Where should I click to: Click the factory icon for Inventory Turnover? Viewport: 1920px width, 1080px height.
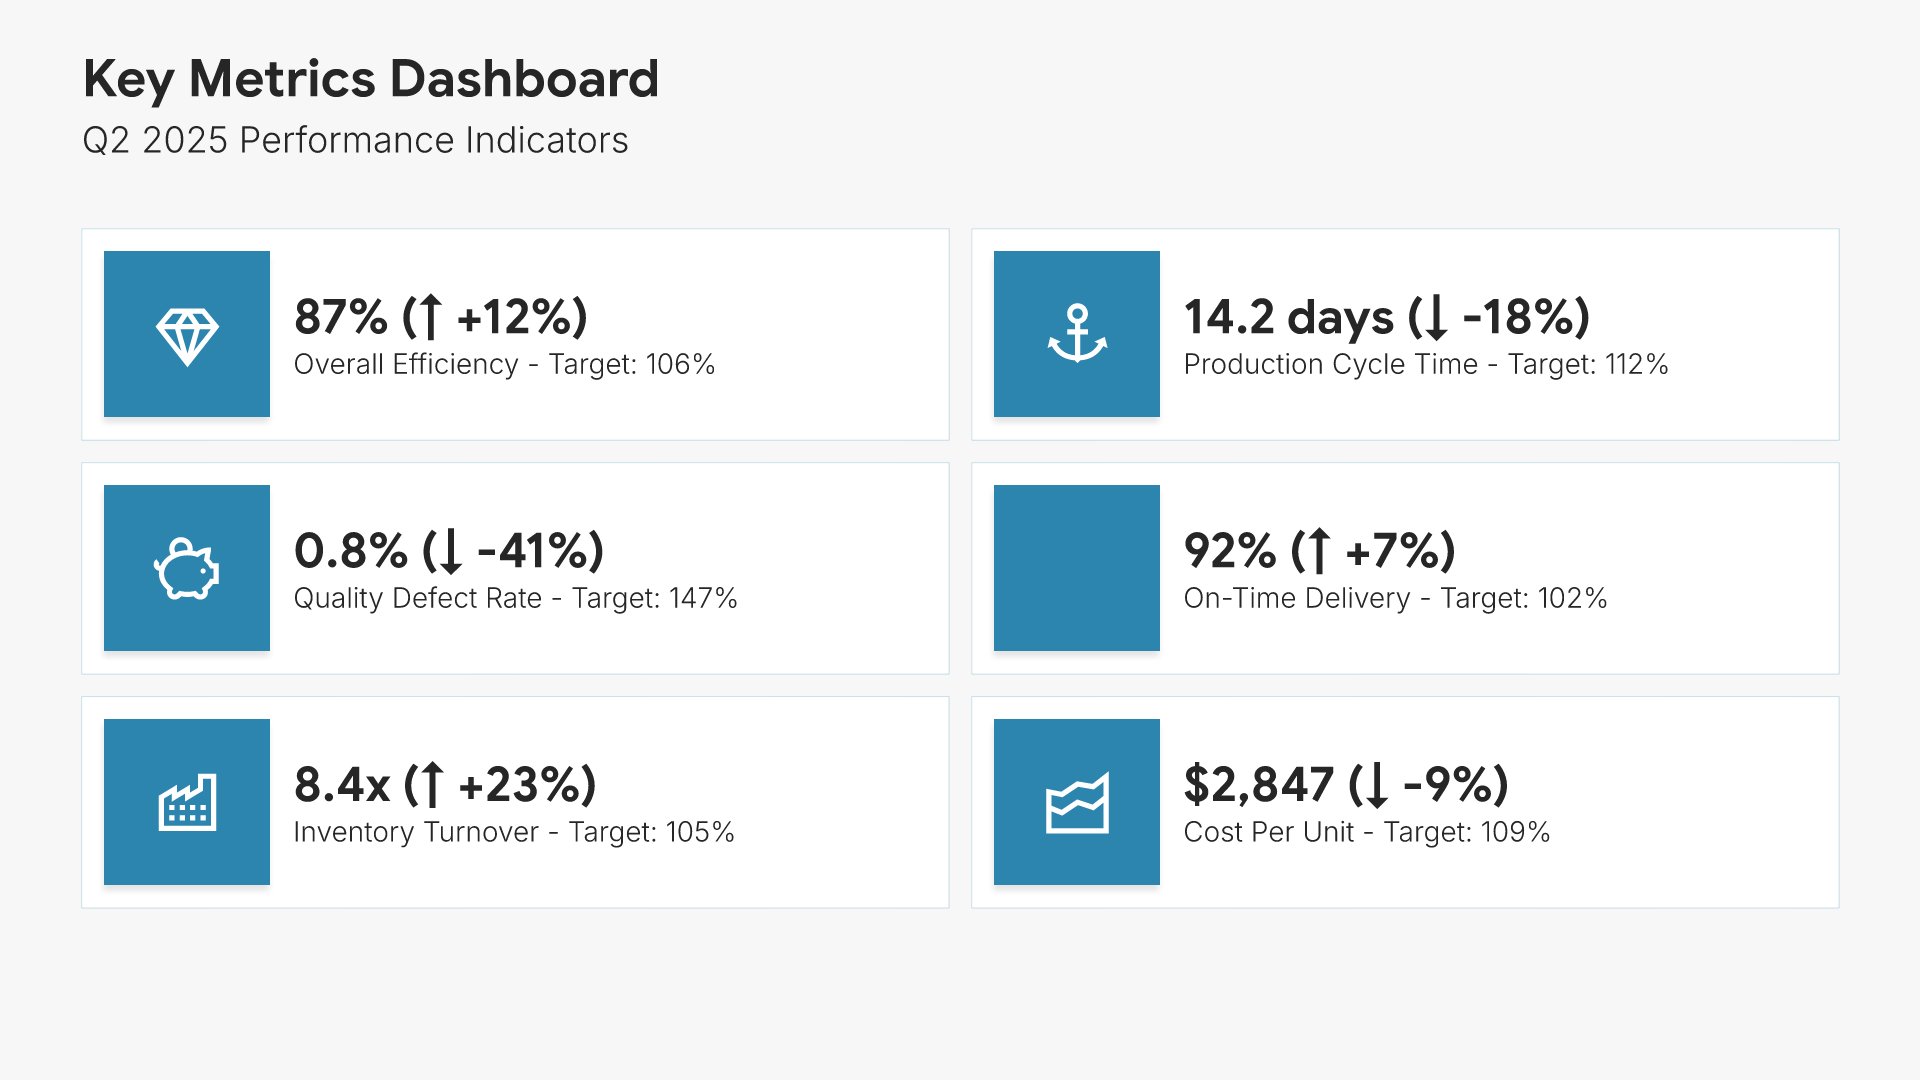point(187,803)
